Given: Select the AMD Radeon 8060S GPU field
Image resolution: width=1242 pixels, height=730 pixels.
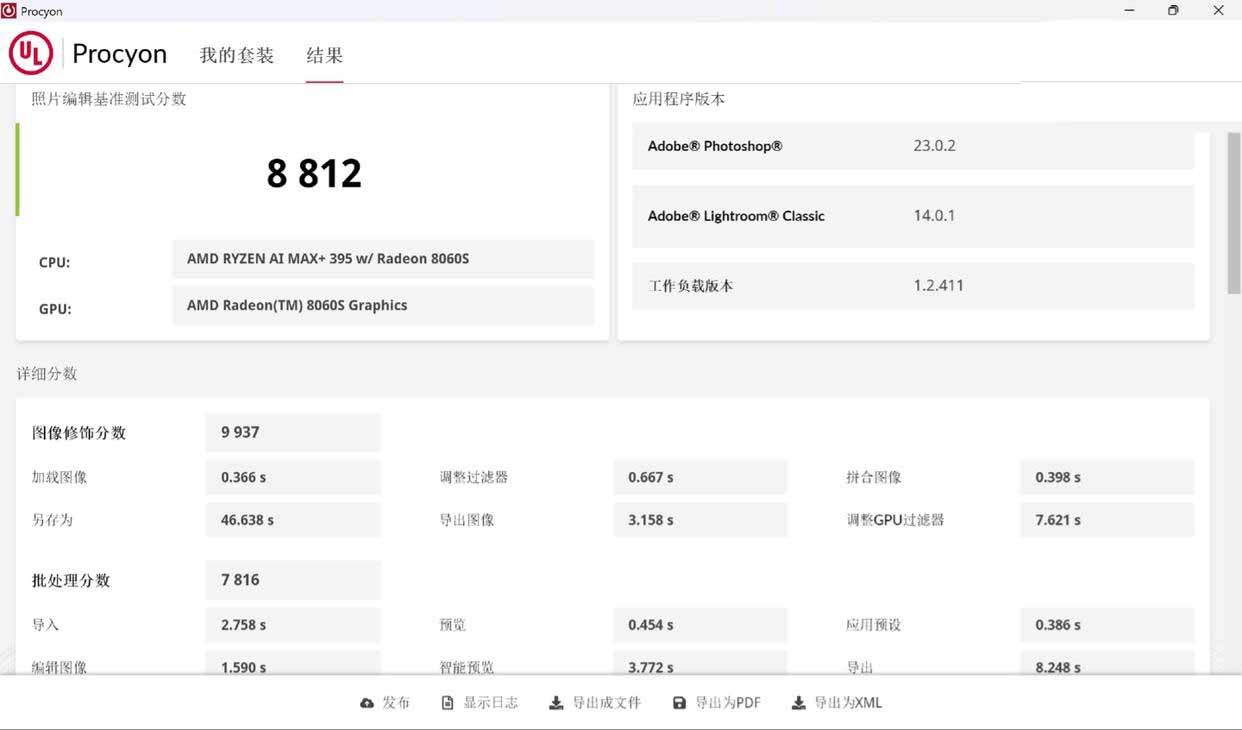Looking at the screenshot, I should tap(382, 306).
